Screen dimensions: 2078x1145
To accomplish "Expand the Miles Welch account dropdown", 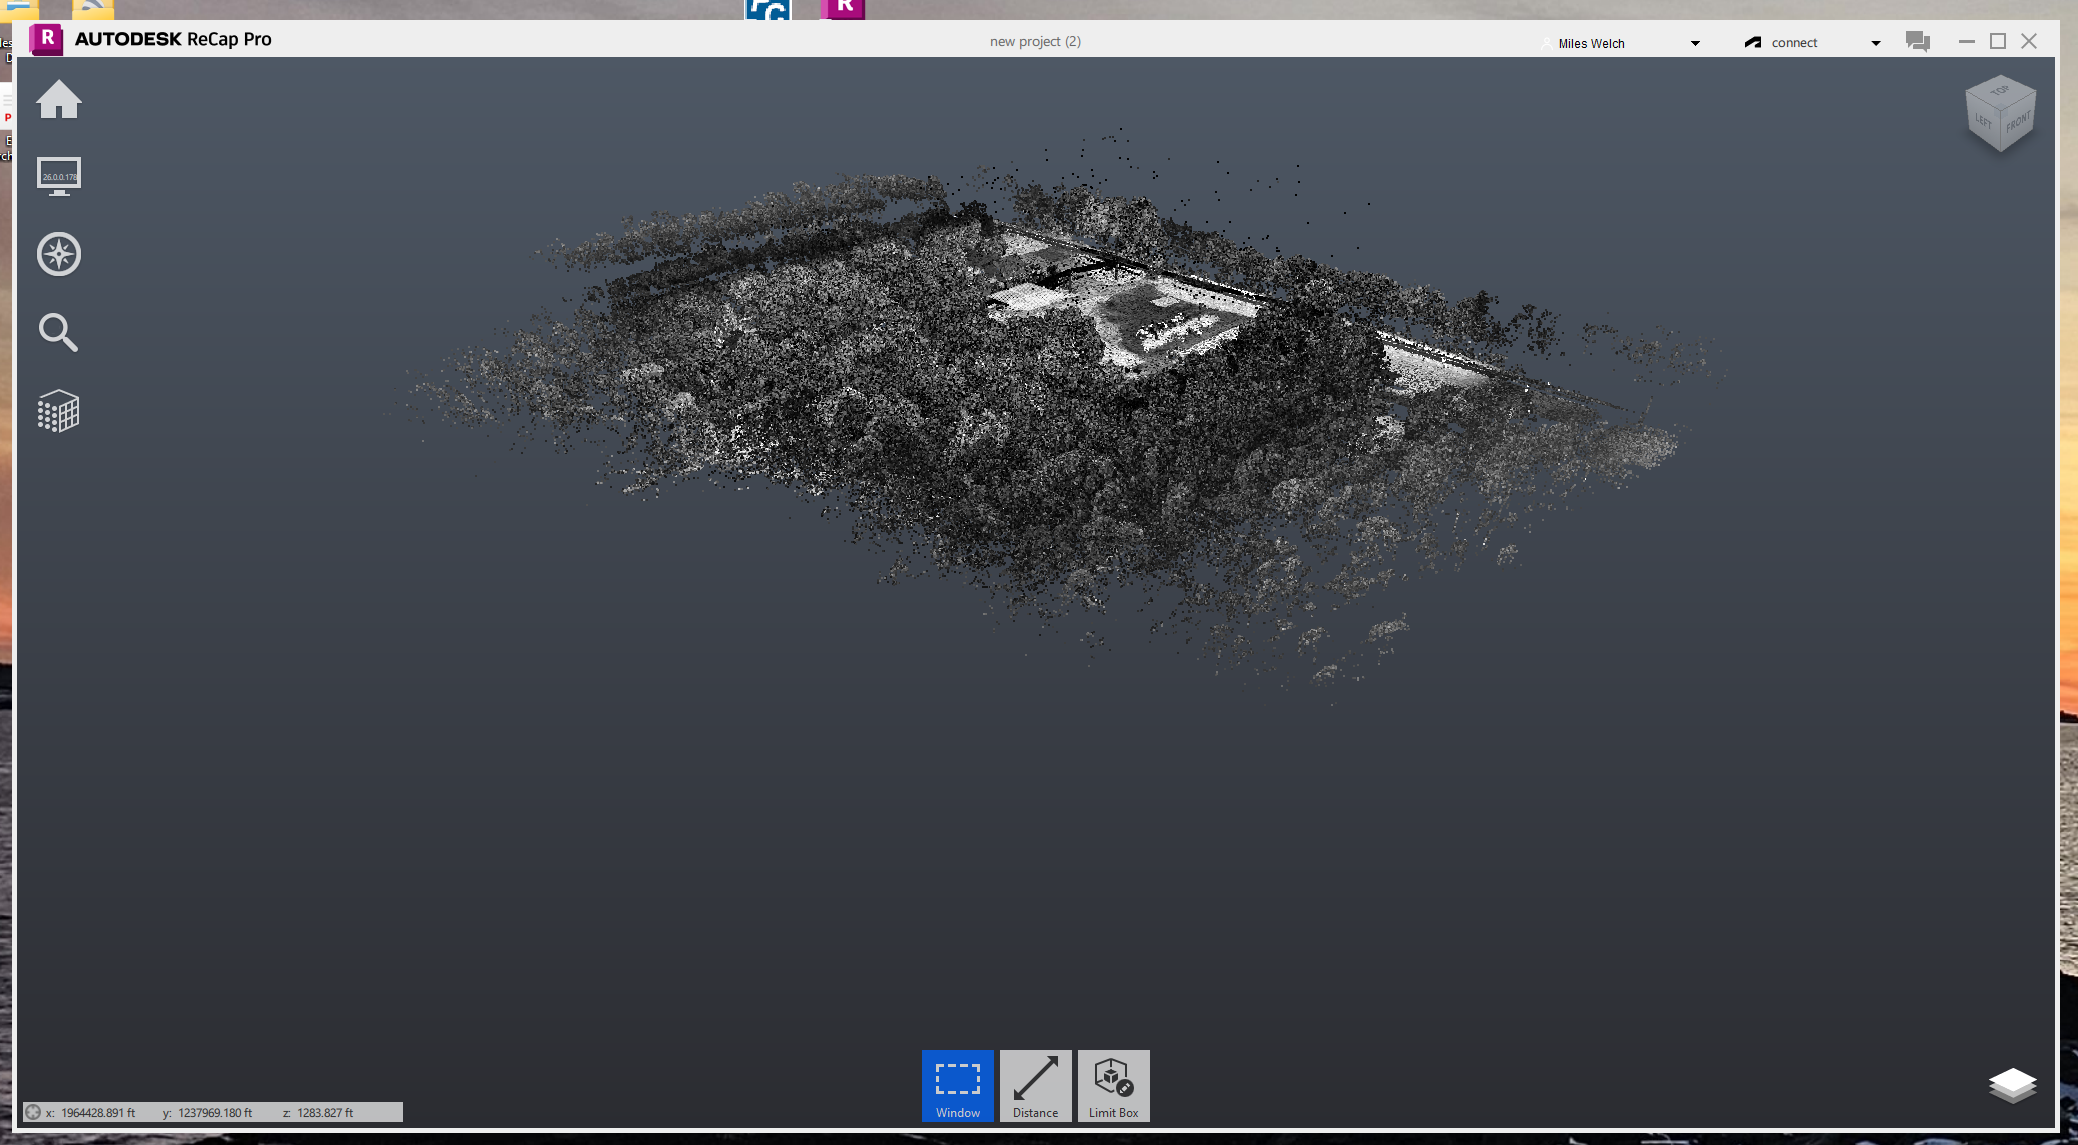I will [x=1695, y=43].
